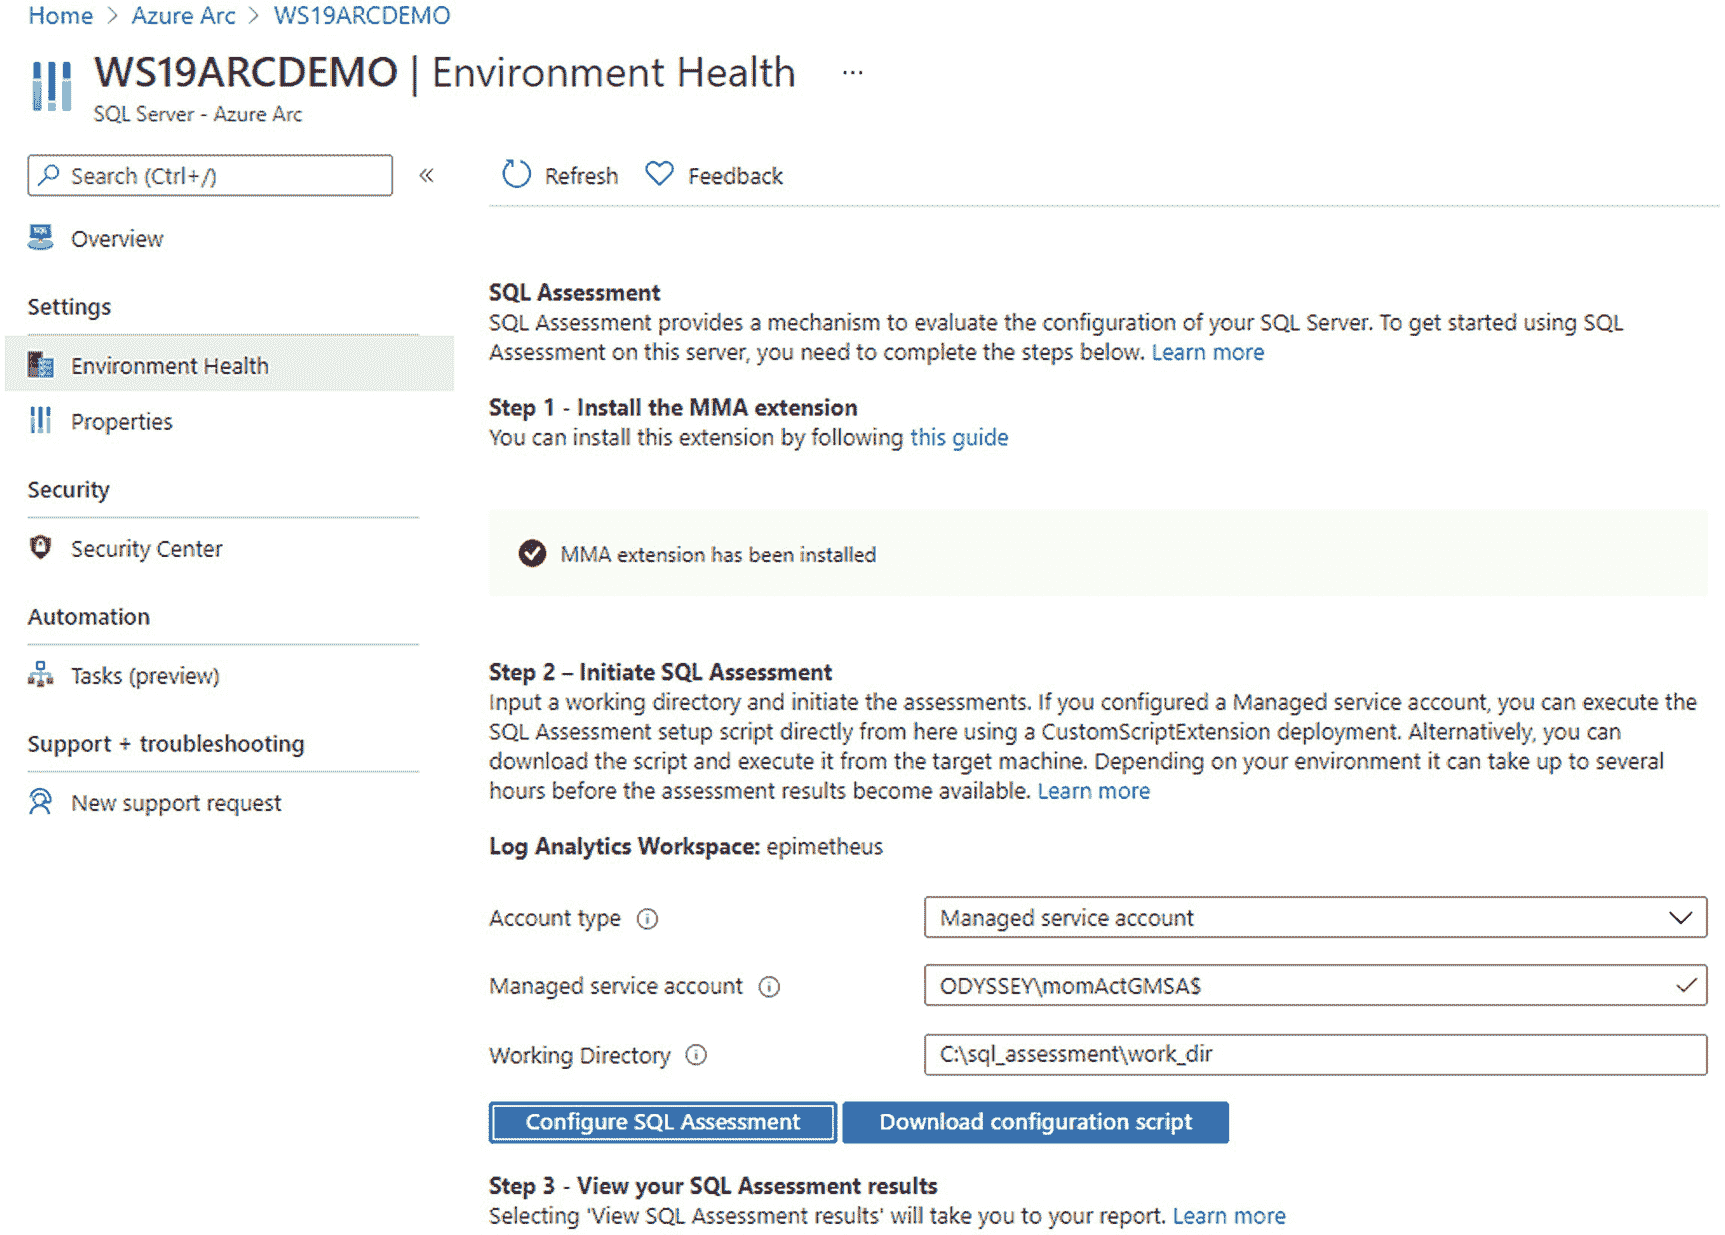1725x1235 pixels.
Task: Click the Feedback heart icon
Action: click(659, 174)
